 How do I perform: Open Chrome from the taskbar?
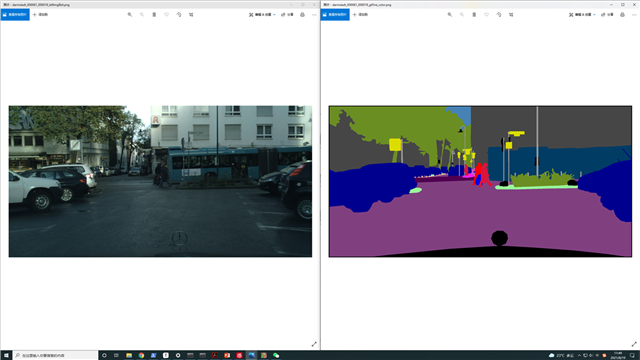[x=141, y=356]
